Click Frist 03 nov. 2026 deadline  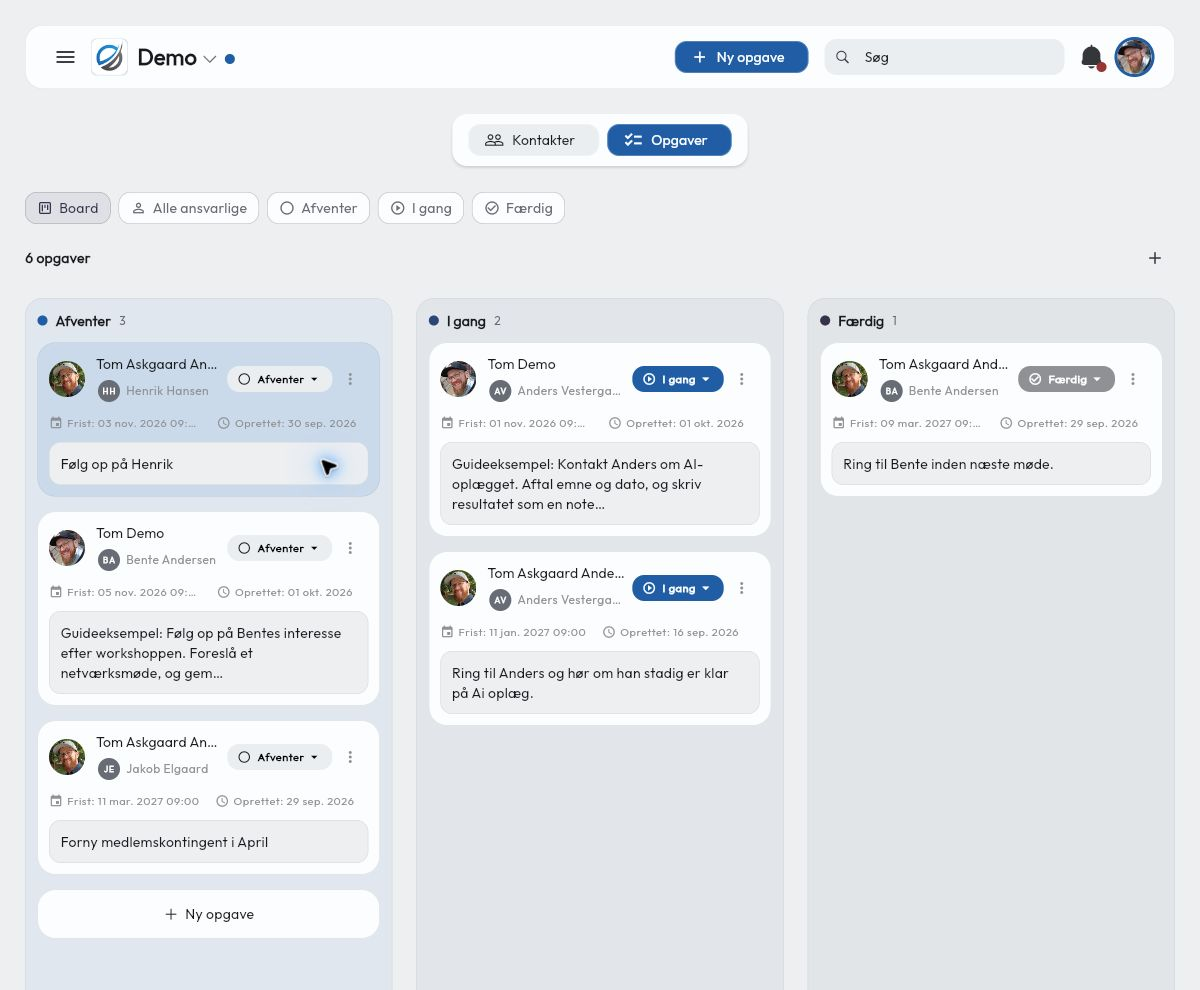pos(123,423)
